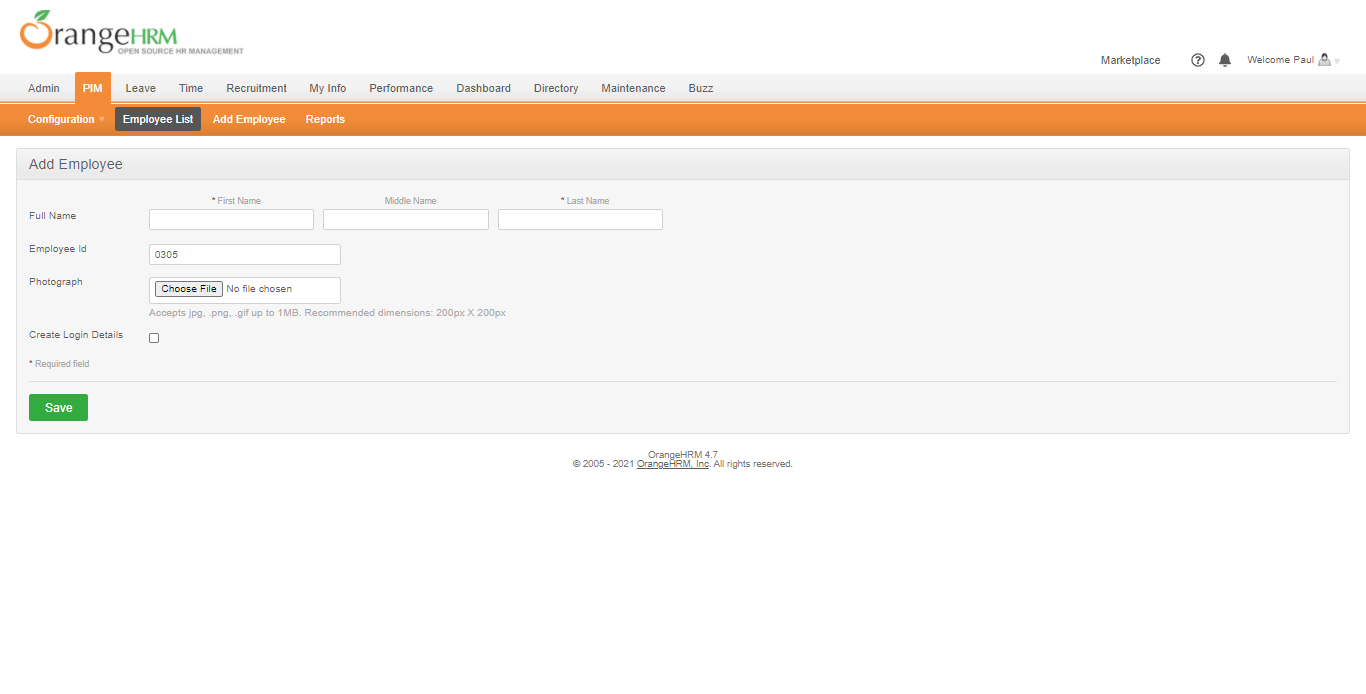Click the 'Create Login Details' label
1366x694 pixels.
tap(76, 335)
